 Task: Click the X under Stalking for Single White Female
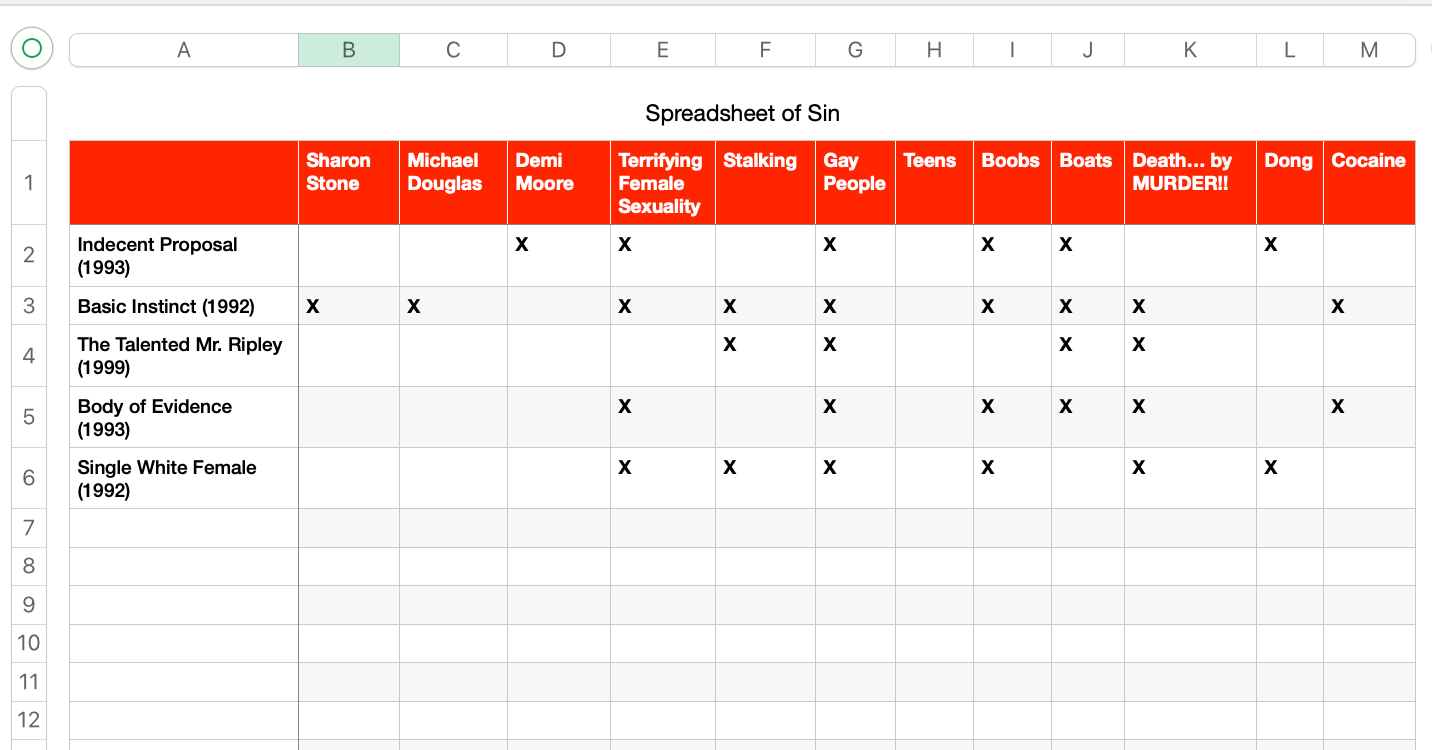point(730,467)
